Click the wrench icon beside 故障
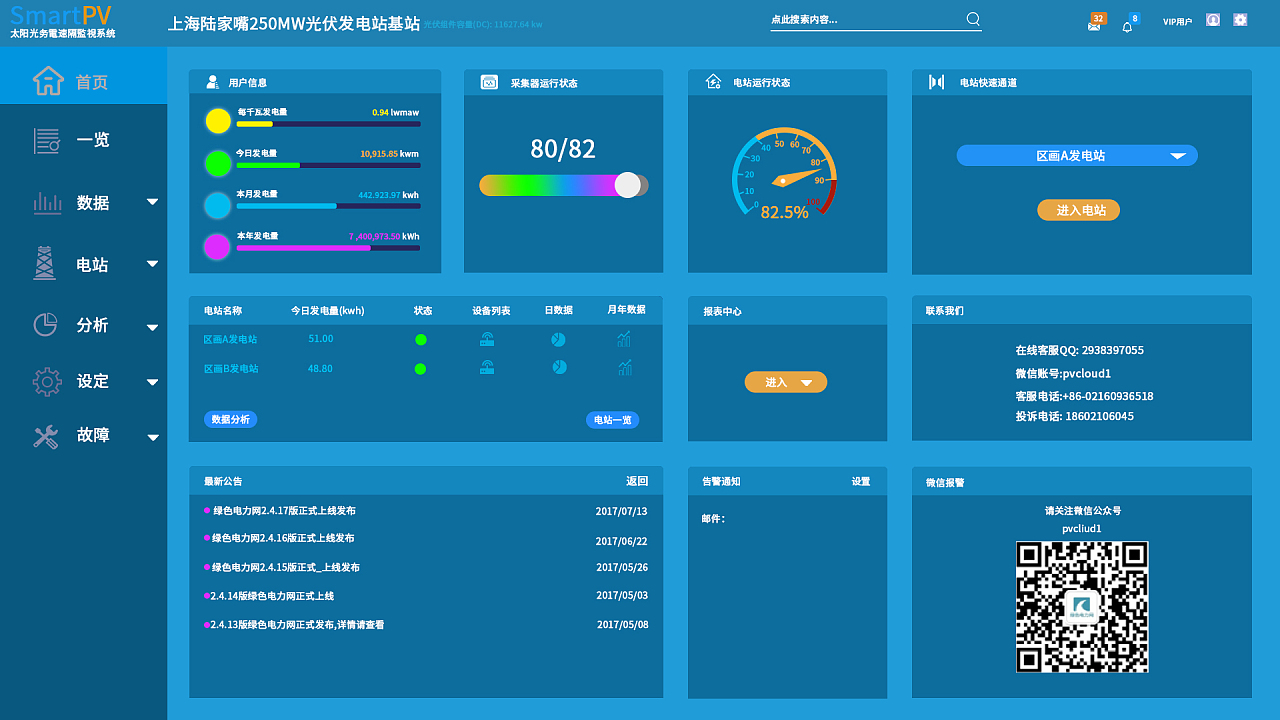Image resolution: width=1280 pixels, height=720 pixels. coord(46,435)
